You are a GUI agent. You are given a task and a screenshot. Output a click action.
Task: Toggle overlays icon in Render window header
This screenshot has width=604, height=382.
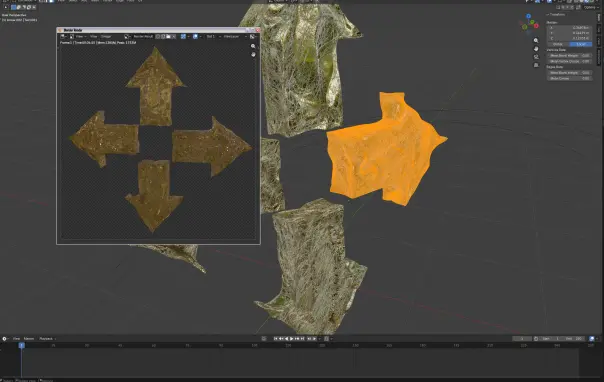pyautogui.click(x=195, y=37)
